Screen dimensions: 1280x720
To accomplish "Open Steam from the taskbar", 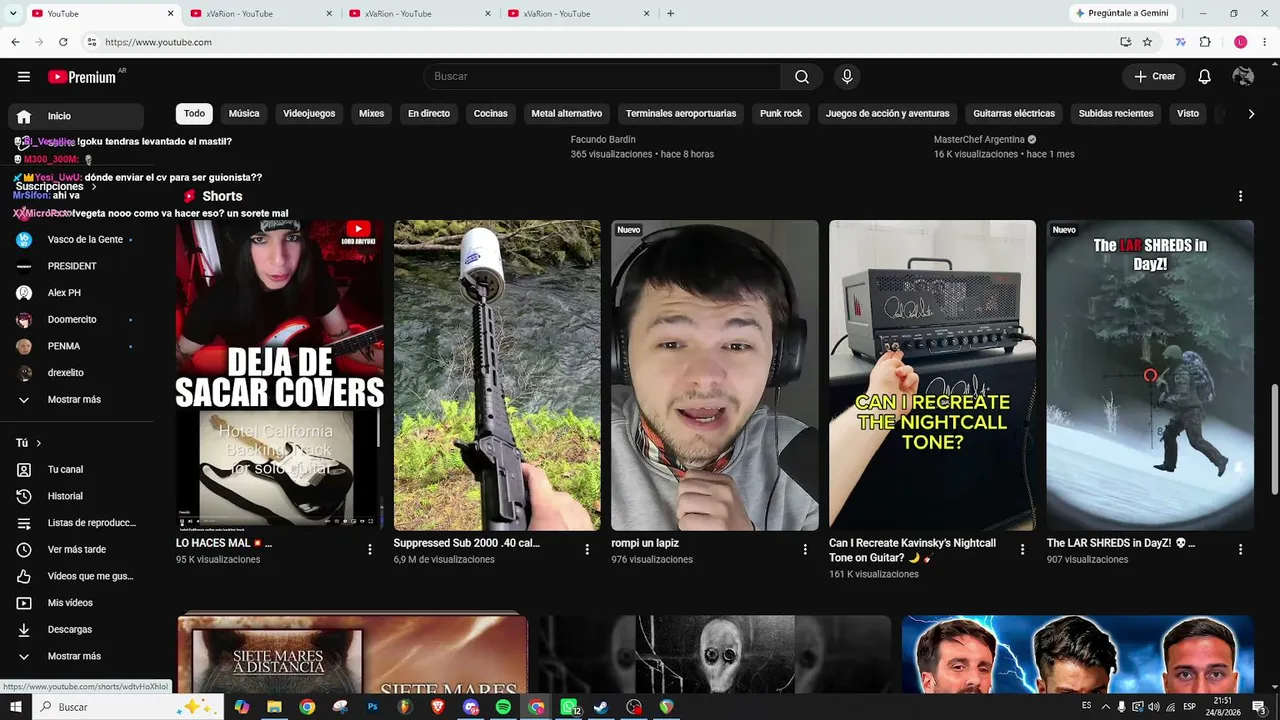I will click(600, 707).
